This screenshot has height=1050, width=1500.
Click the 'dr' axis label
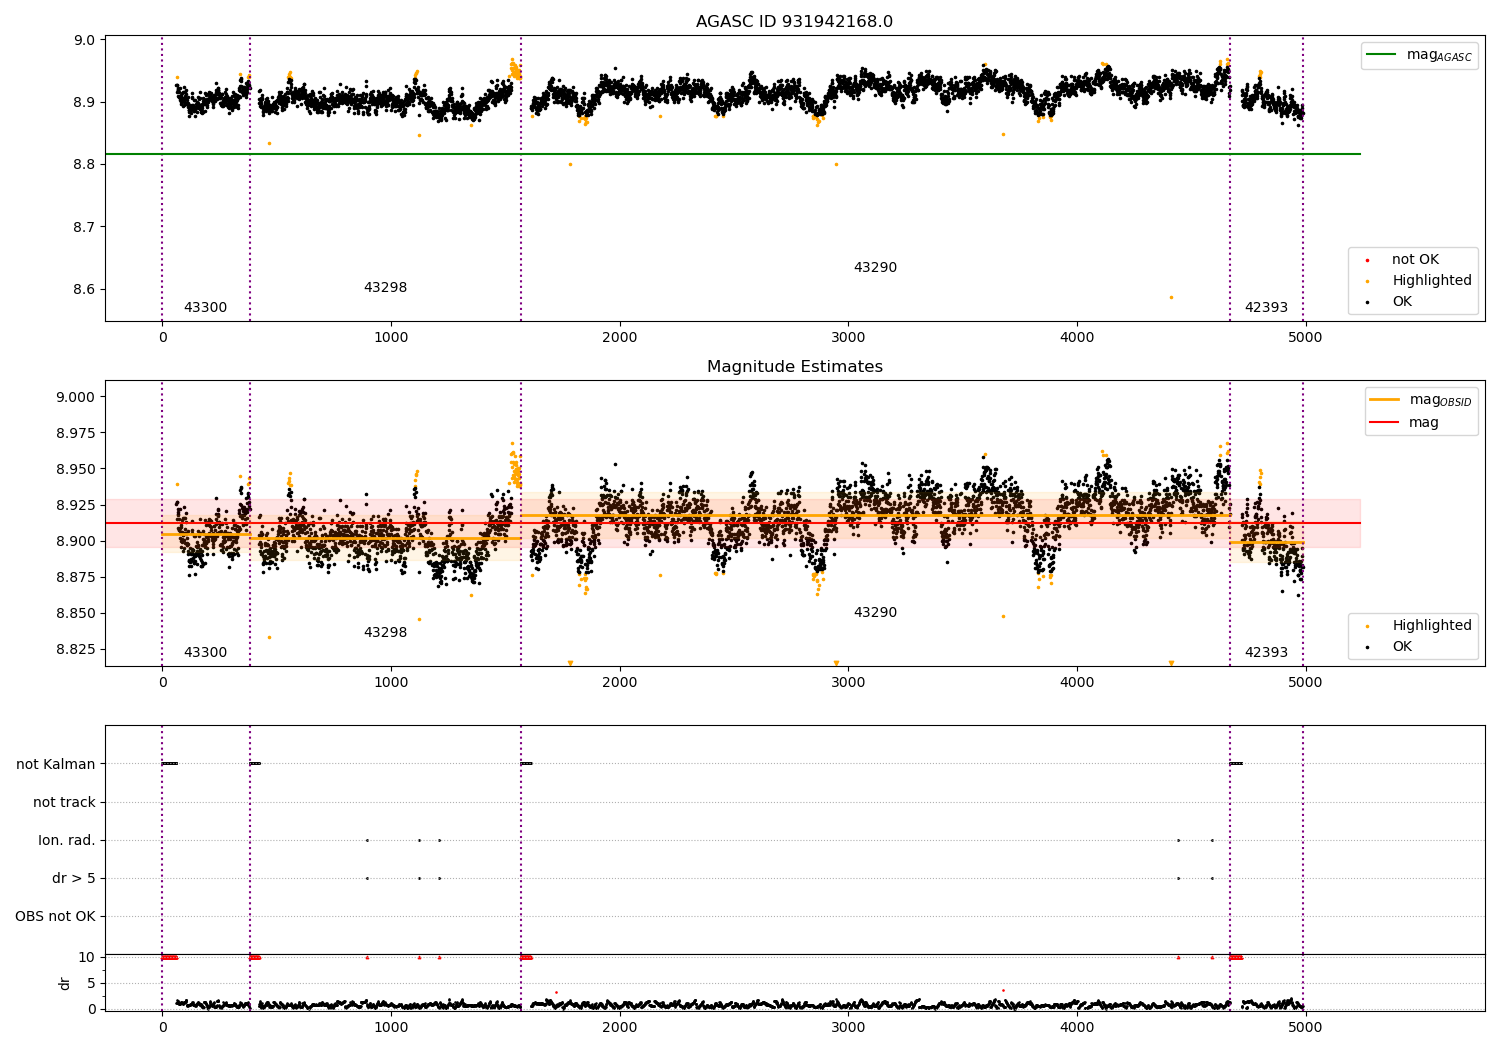(x=65, y=983)
